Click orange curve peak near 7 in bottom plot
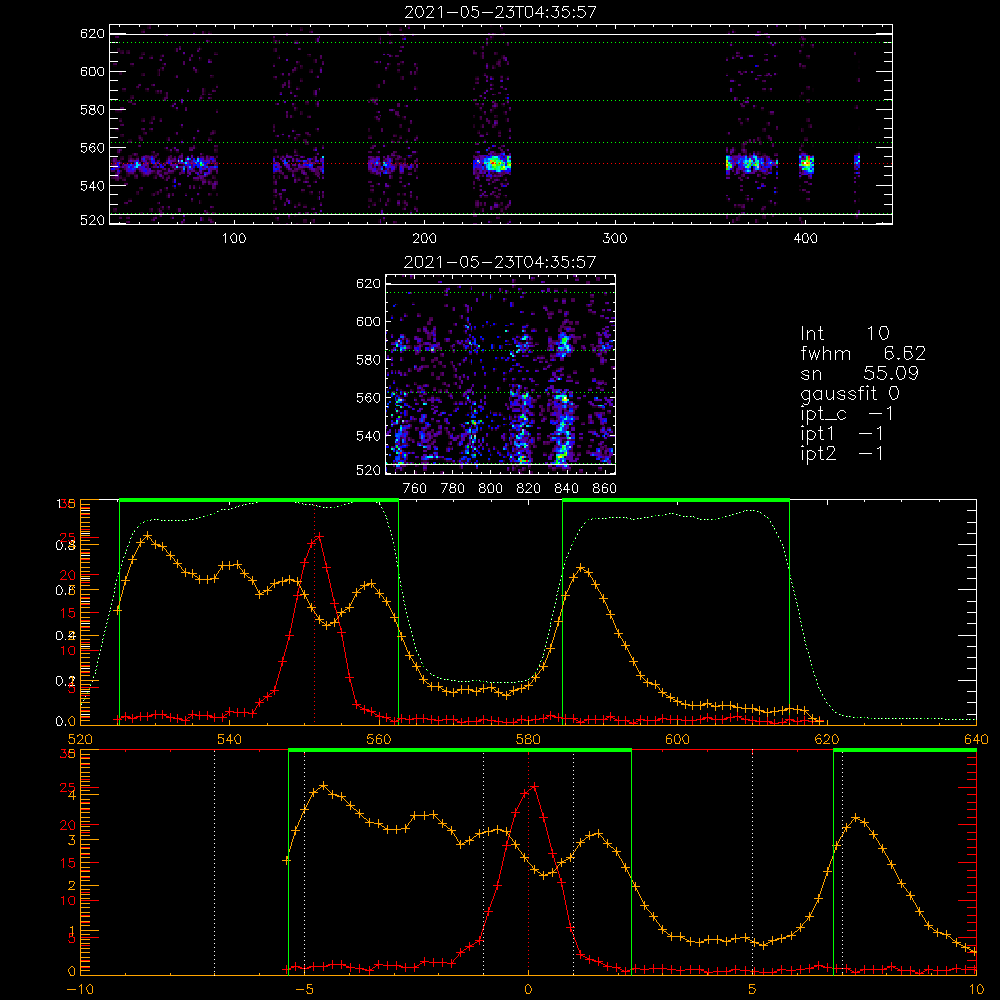The height and width of the screenshot is (1000, 1000). [x=857, y=818]
